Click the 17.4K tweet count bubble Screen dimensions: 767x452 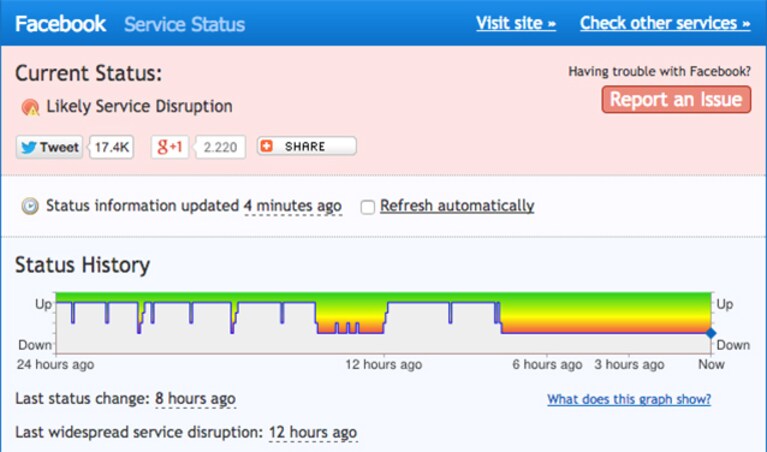(x=112, y=147)
